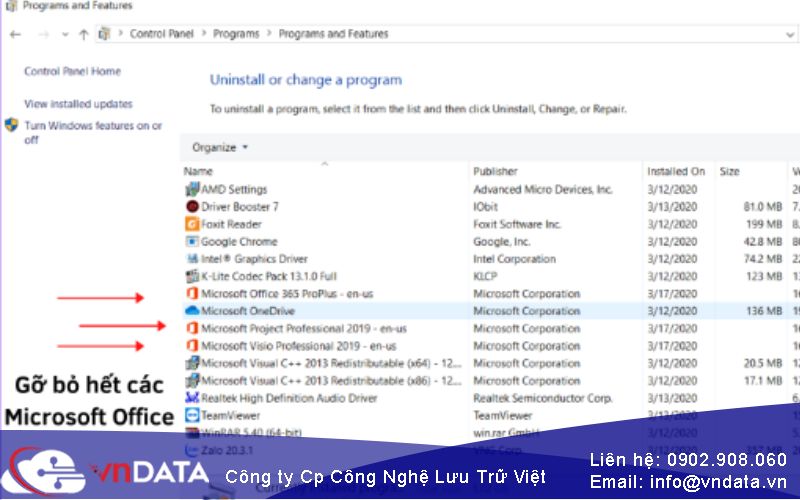Viewport: 800px width, 500px height.
Task: Click the Driver Booster 7 icon
Action: click(x=192, y=207)
